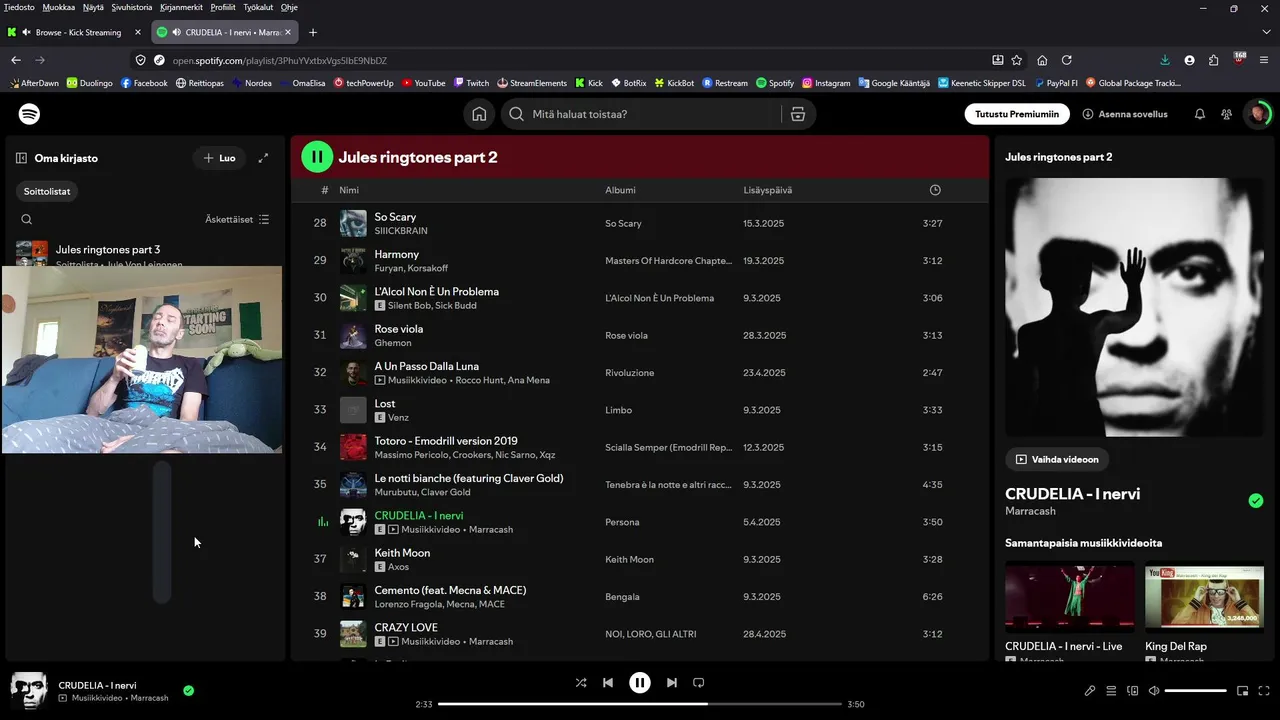The width and height of the screenshot is (1280, 720).
Task: Open the Tiedosto menu
Action: (x=19, y=7)
